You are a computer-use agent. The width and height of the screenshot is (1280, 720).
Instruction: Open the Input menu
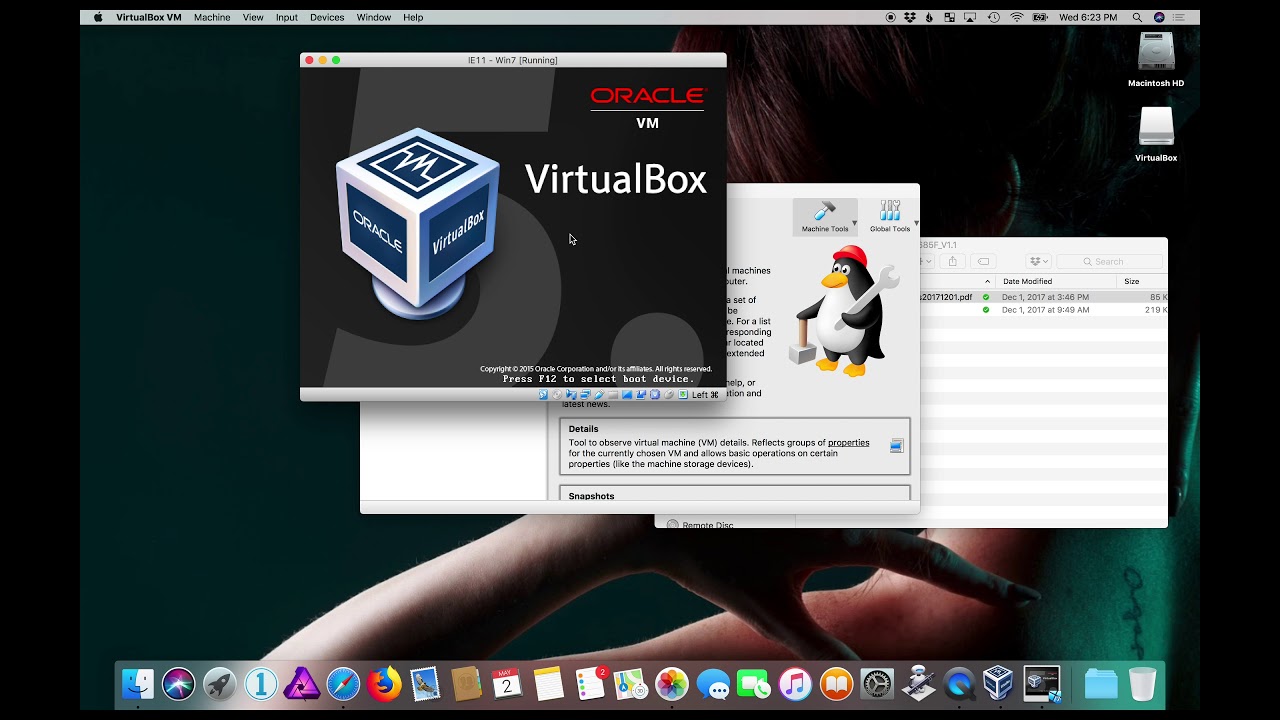(287, 17)
